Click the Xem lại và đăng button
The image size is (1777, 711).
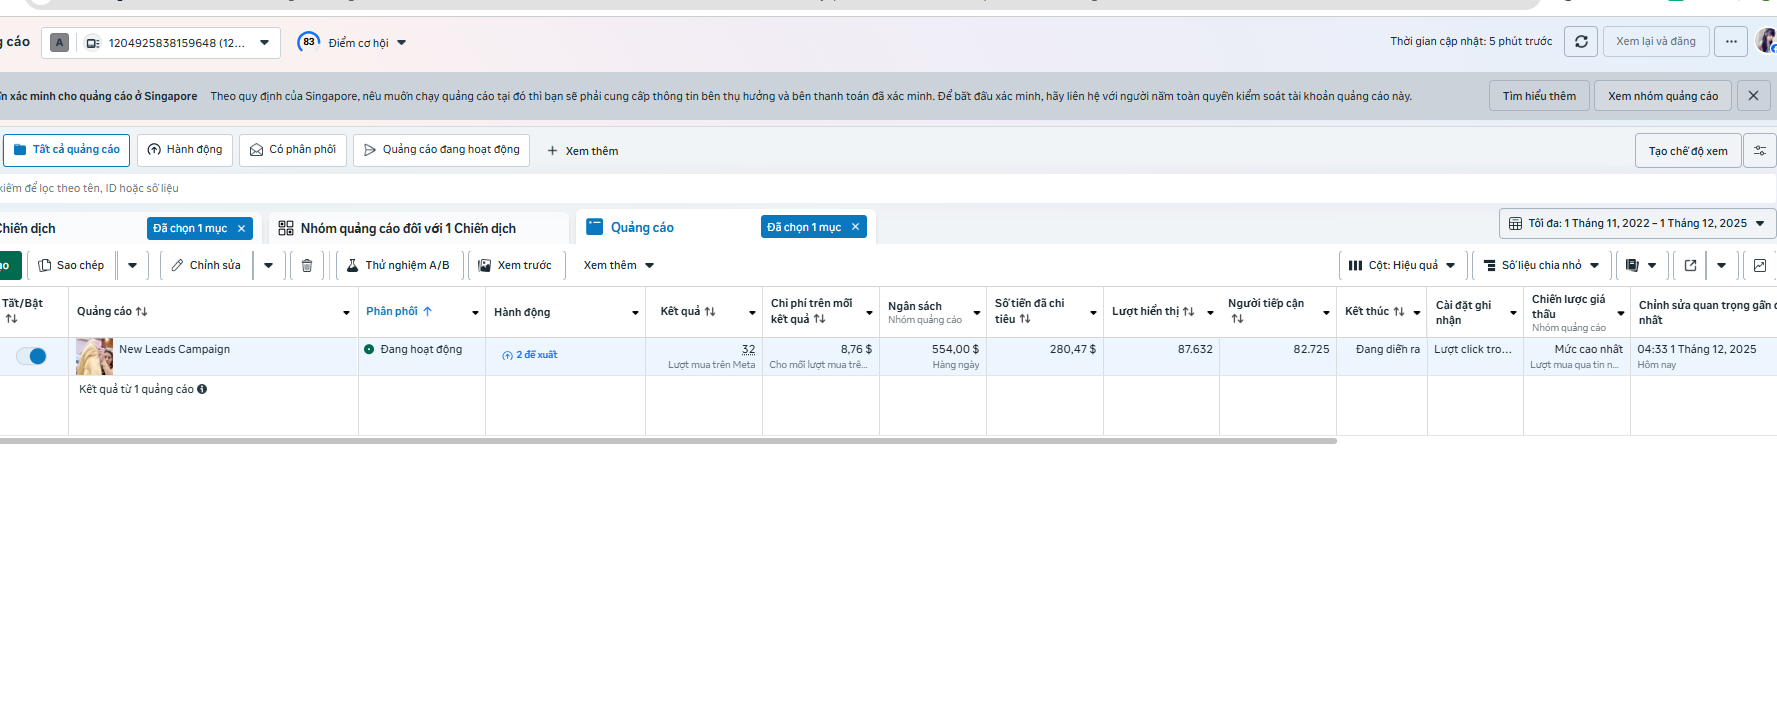[x=1655, y=42]
